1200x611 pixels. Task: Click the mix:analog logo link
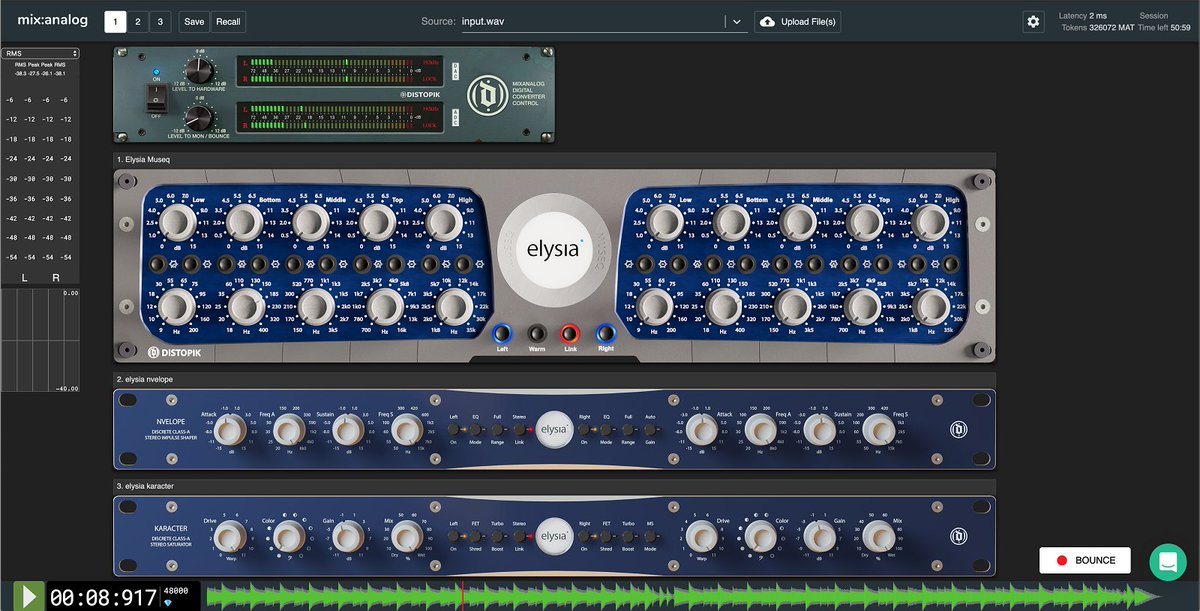pyautogui.click(x=53, y=21)
